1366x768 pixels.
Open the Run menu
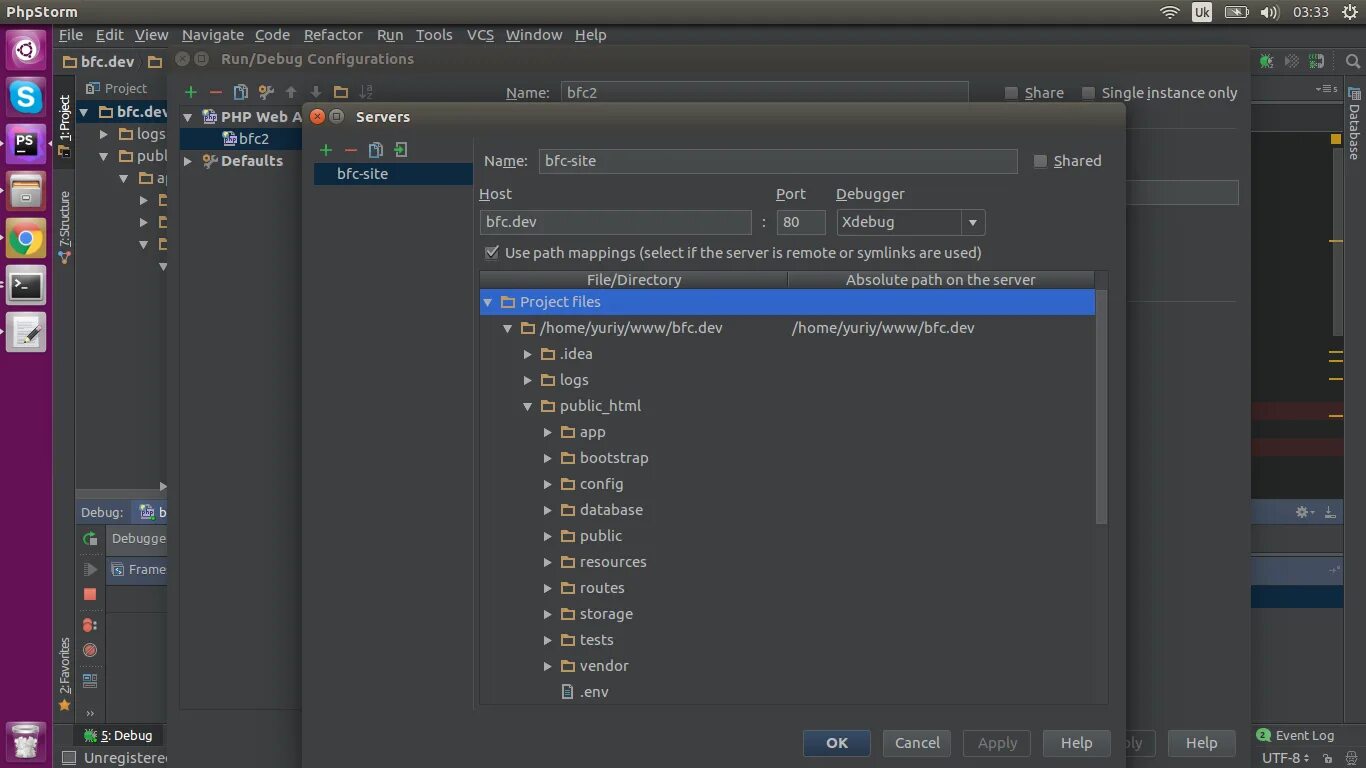point(390,35)
